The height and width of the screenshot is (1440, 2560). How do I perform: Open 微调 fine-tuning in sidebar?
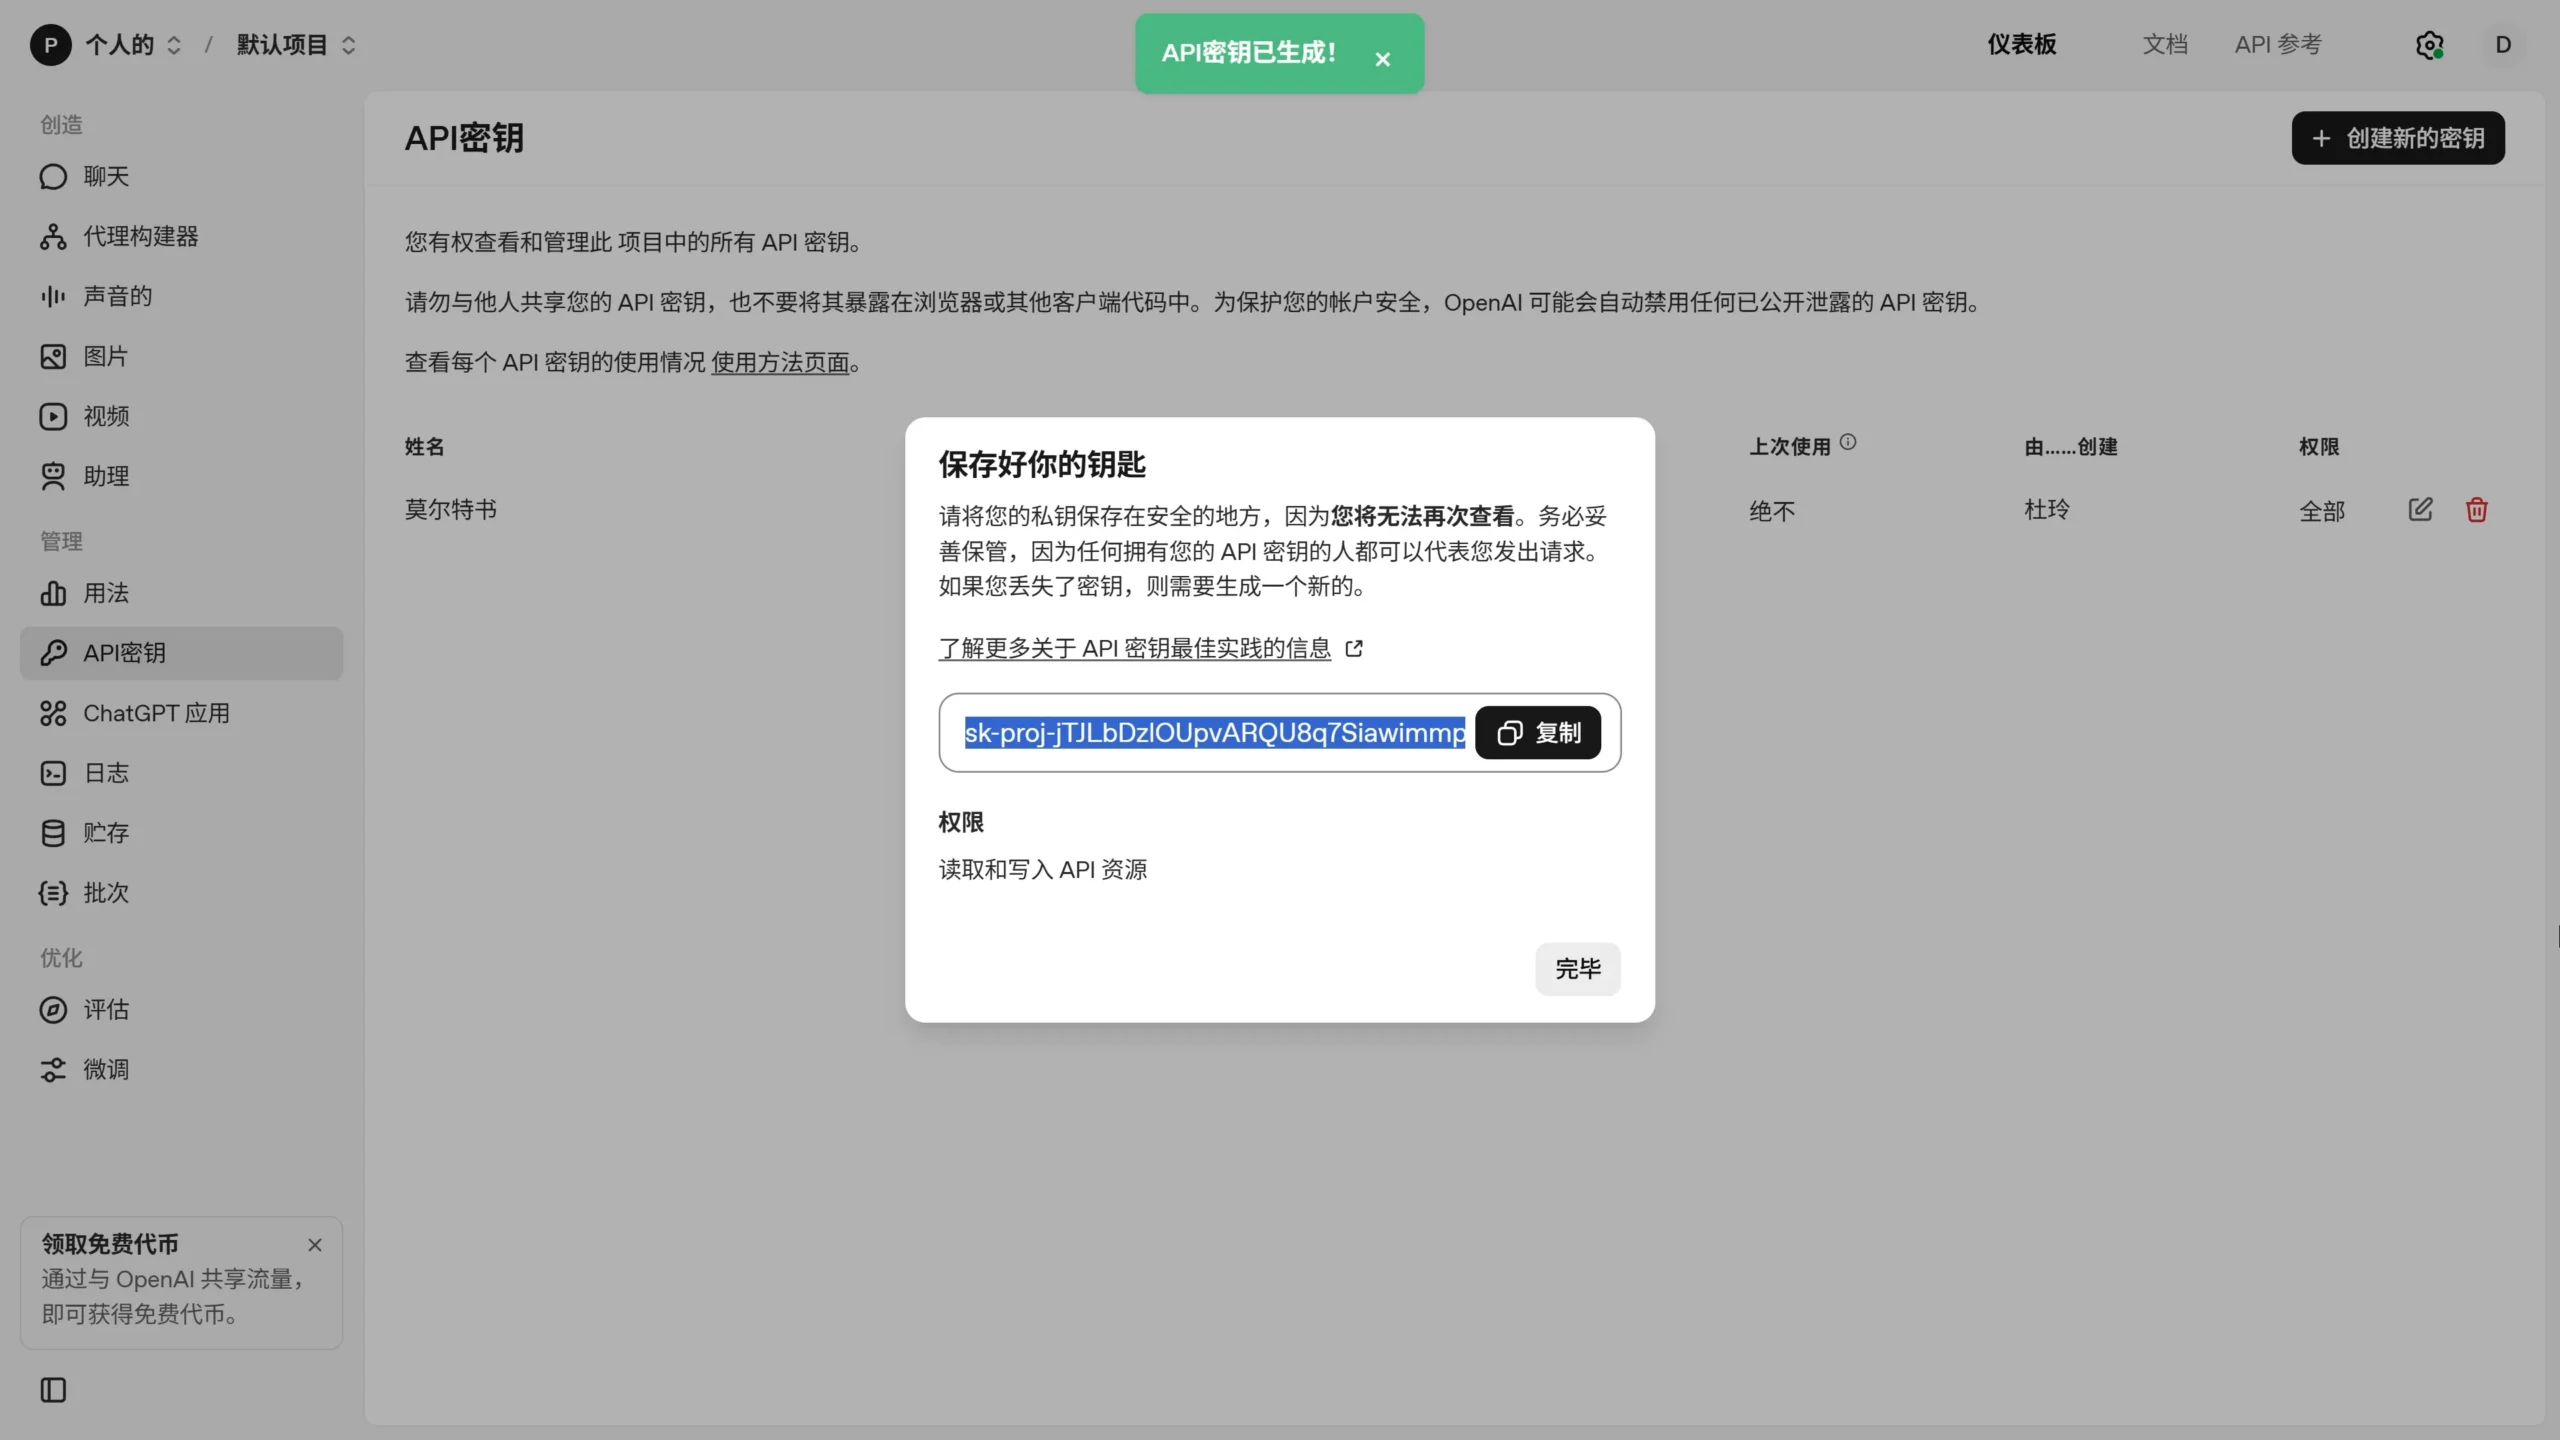(105, 1069)
